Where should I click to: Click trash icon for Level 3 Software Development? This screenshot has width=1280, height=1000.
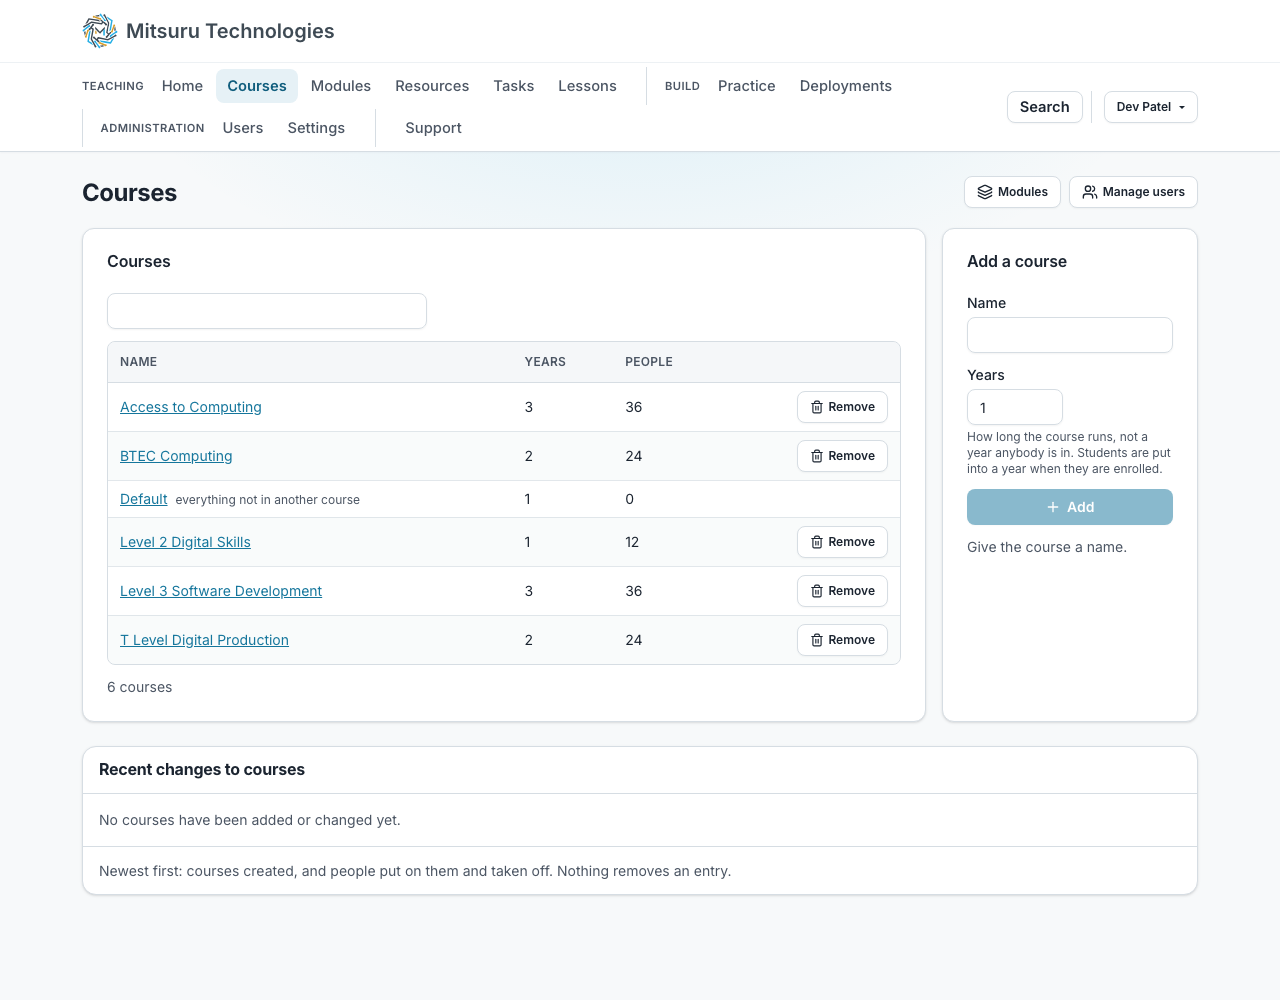817,591
